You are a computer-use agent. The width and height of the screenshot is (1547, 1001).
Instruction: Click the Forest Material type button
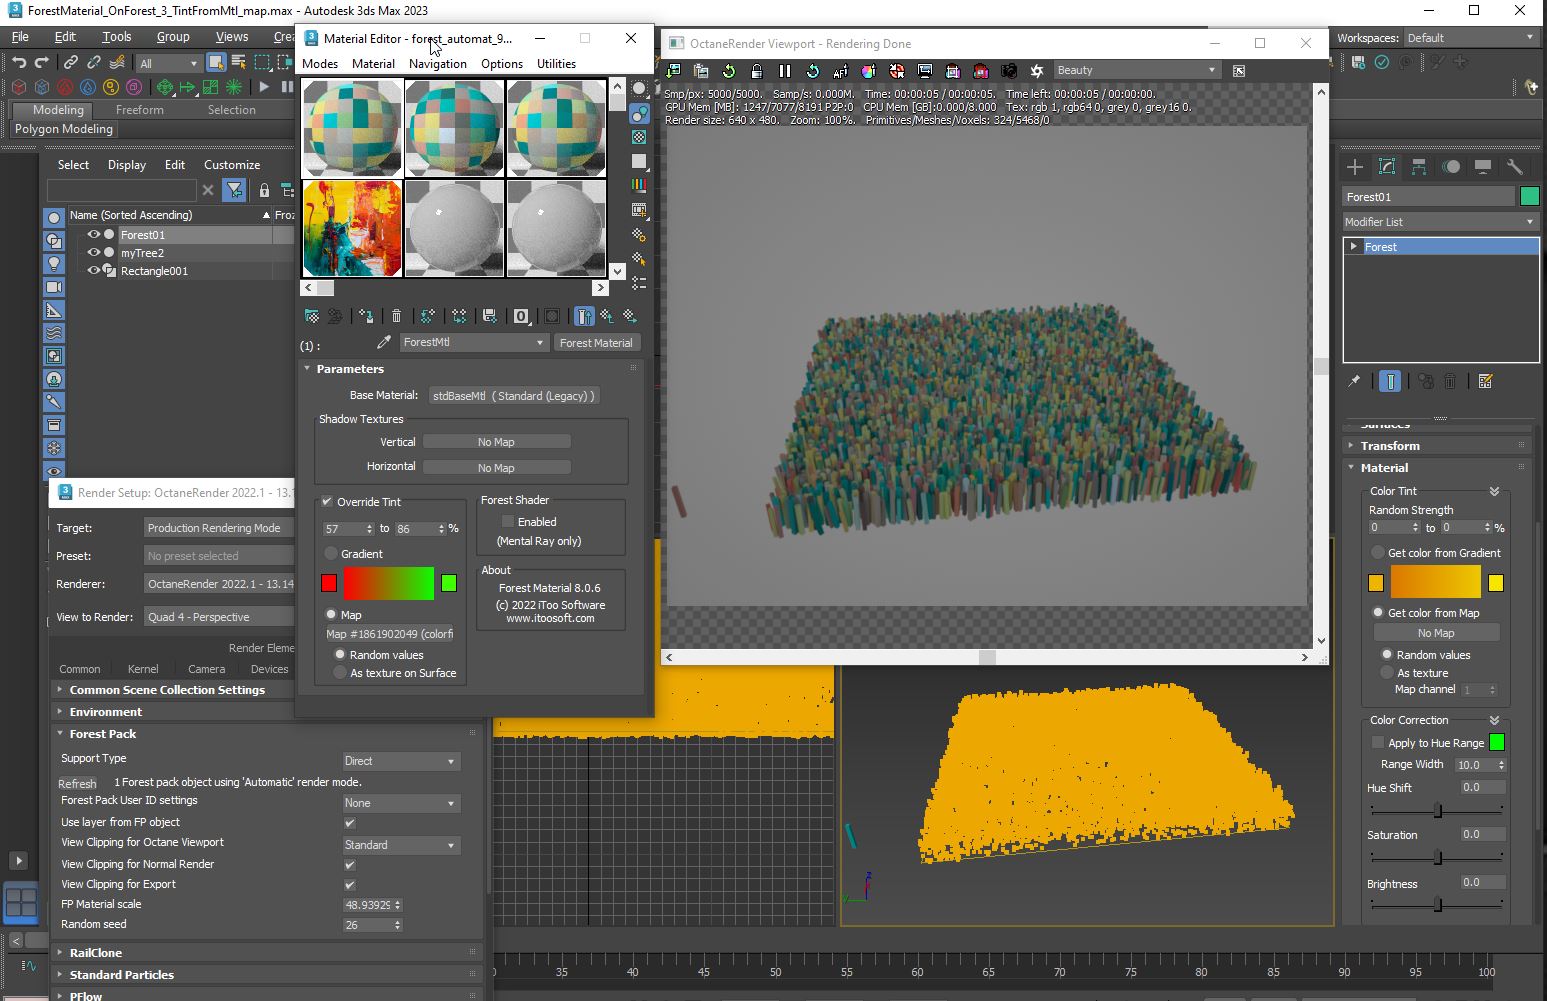click(x=596, y=343)
